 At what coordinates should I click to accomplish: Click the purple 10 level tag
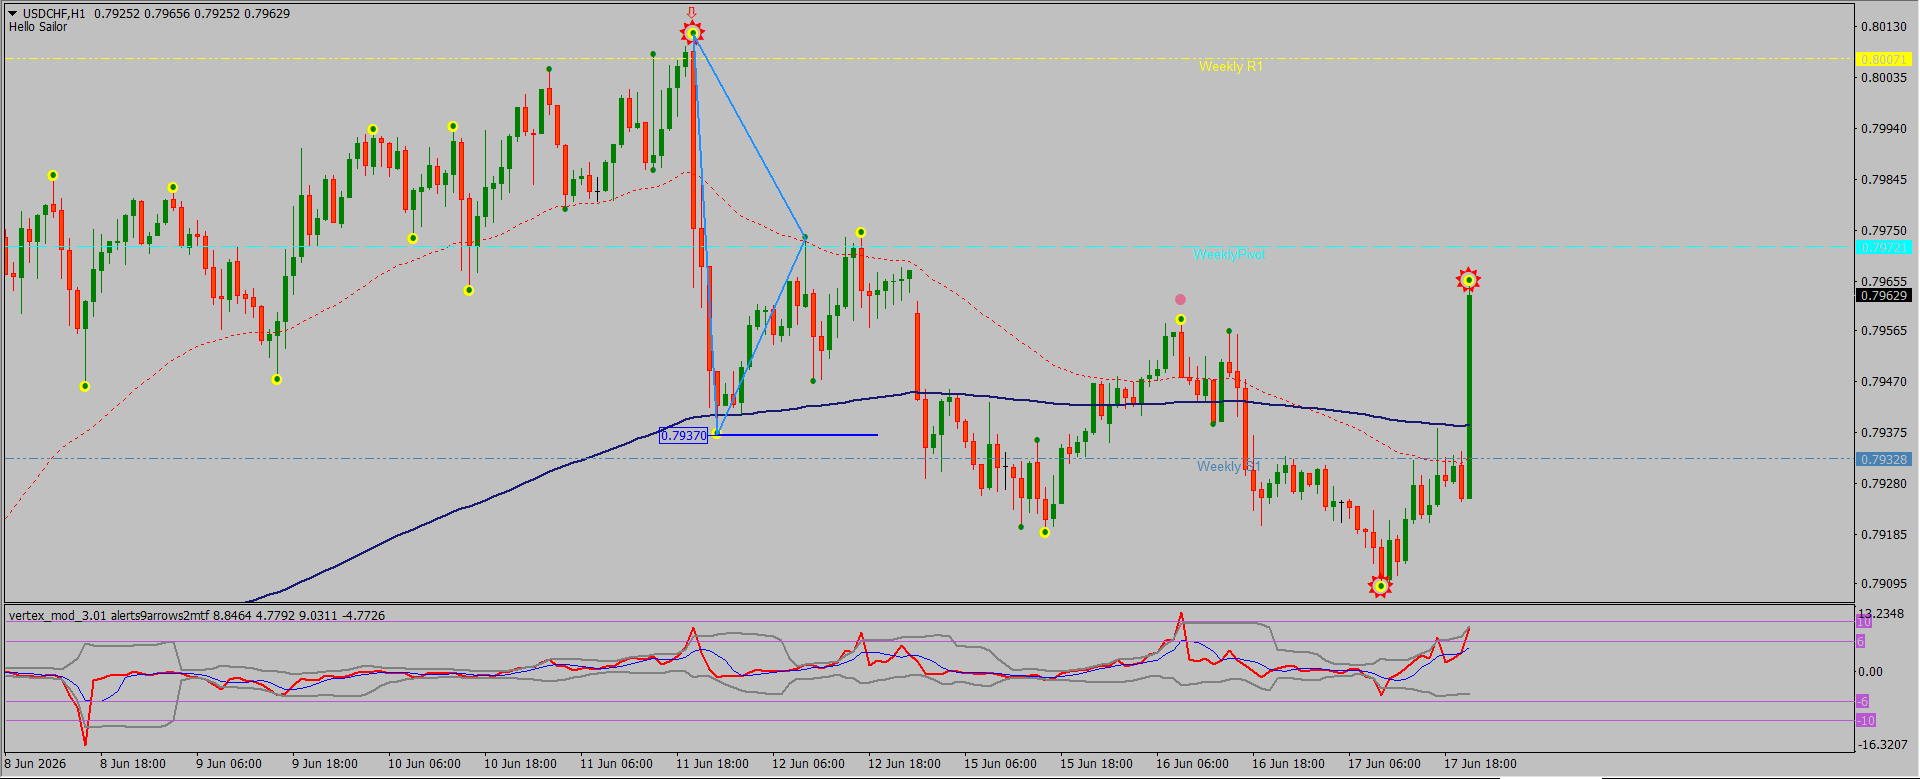pos(1864,622)
